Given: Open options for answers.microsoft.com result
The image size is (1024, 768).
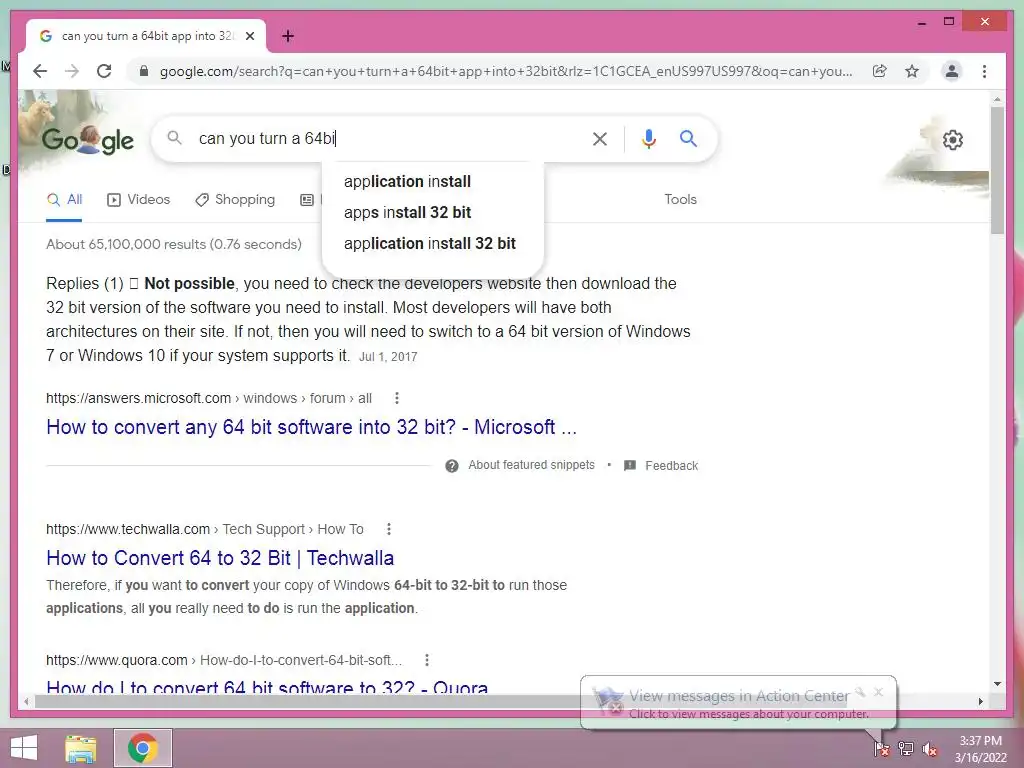Looking at the screenshot, I should click(x=396, y=398).
